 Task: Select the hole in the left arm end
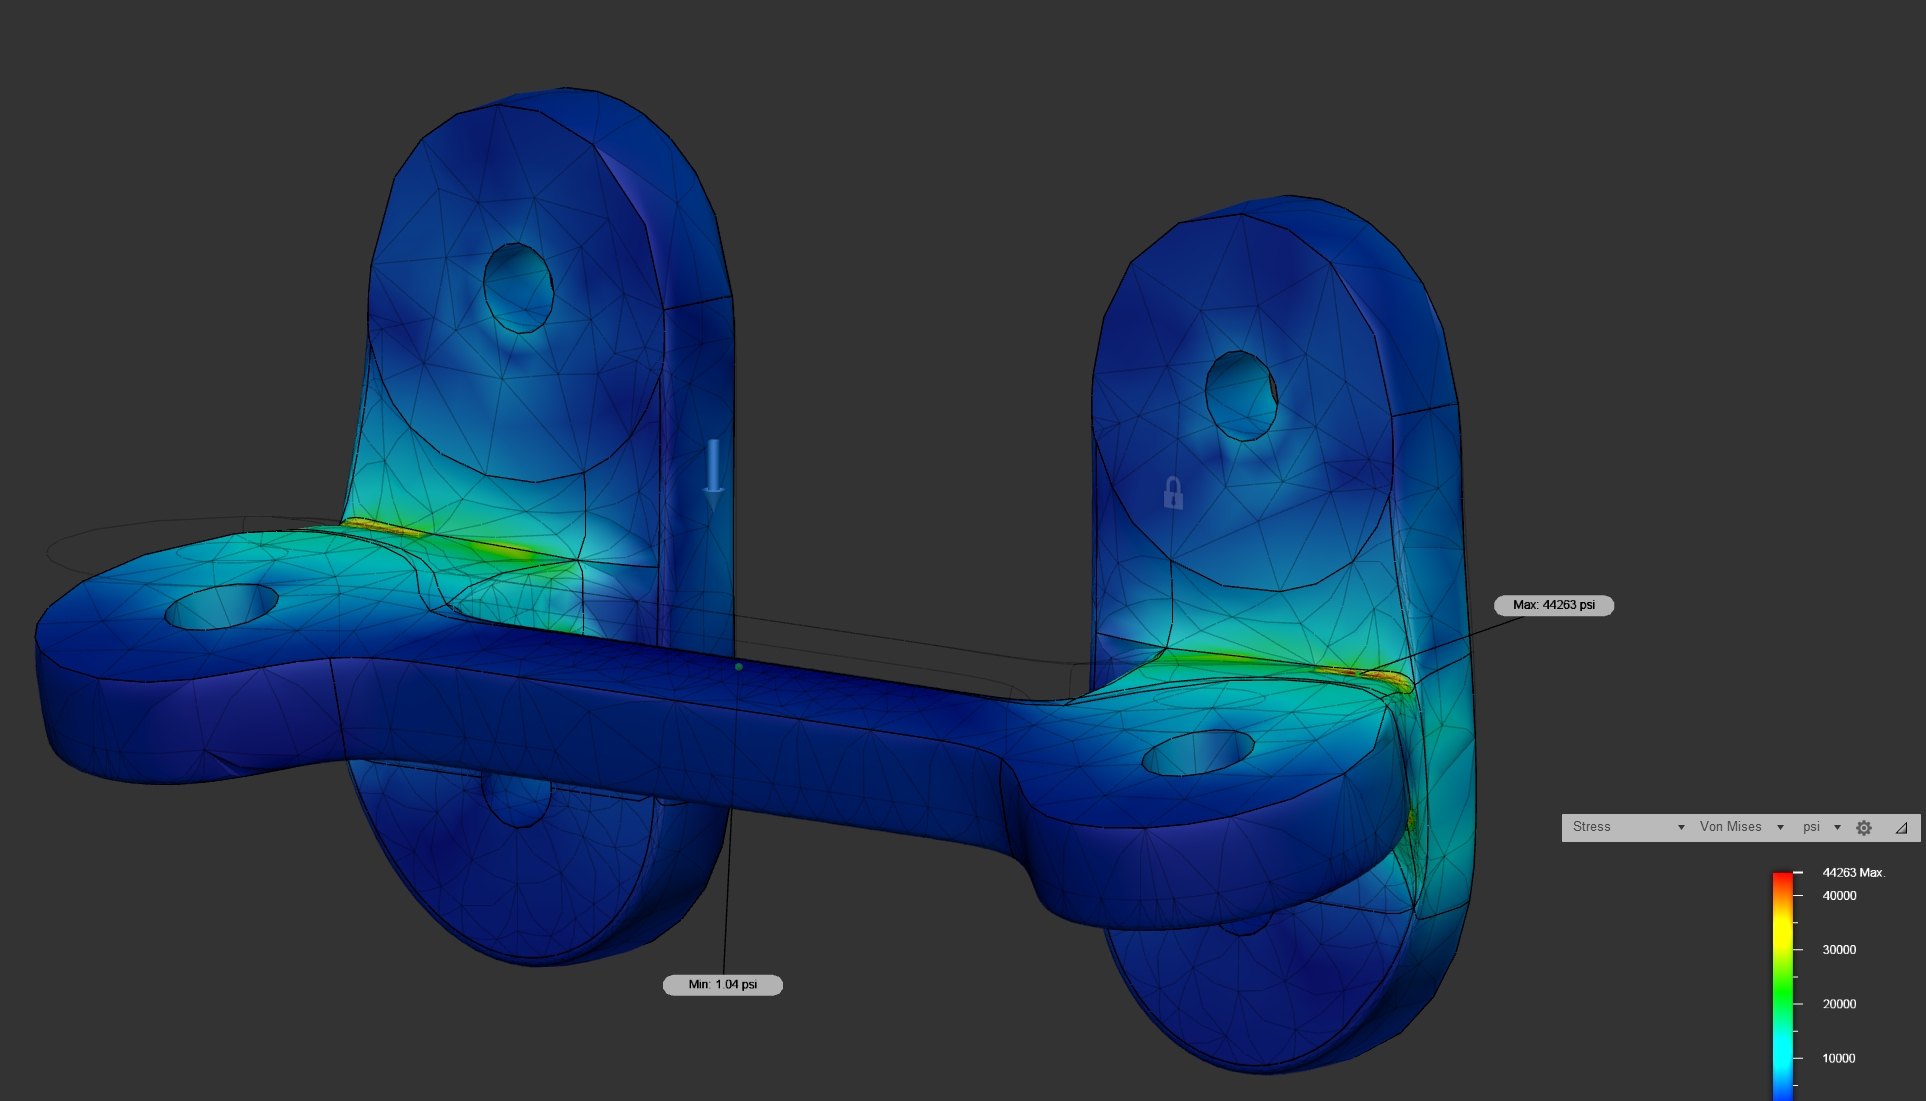221,607
